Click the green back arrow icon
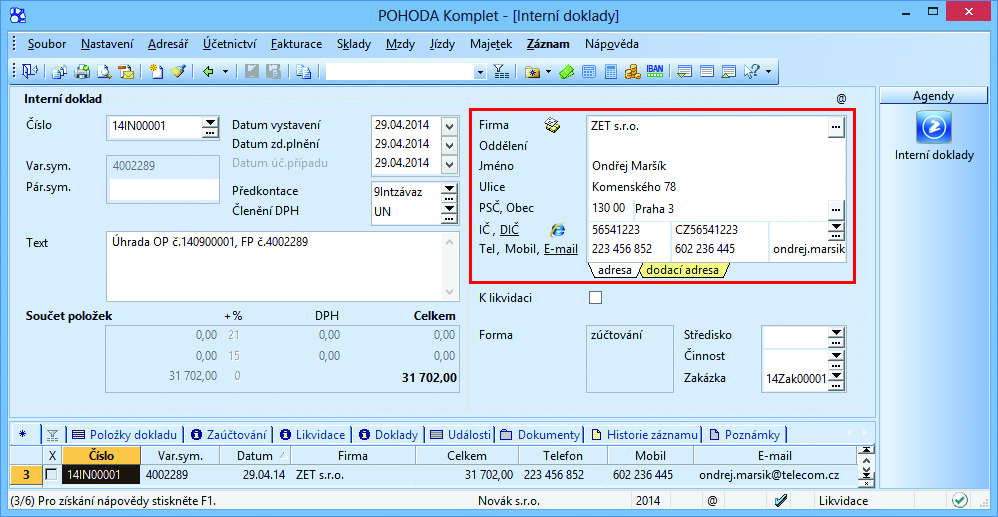The image size is (998, 517). 207,72
